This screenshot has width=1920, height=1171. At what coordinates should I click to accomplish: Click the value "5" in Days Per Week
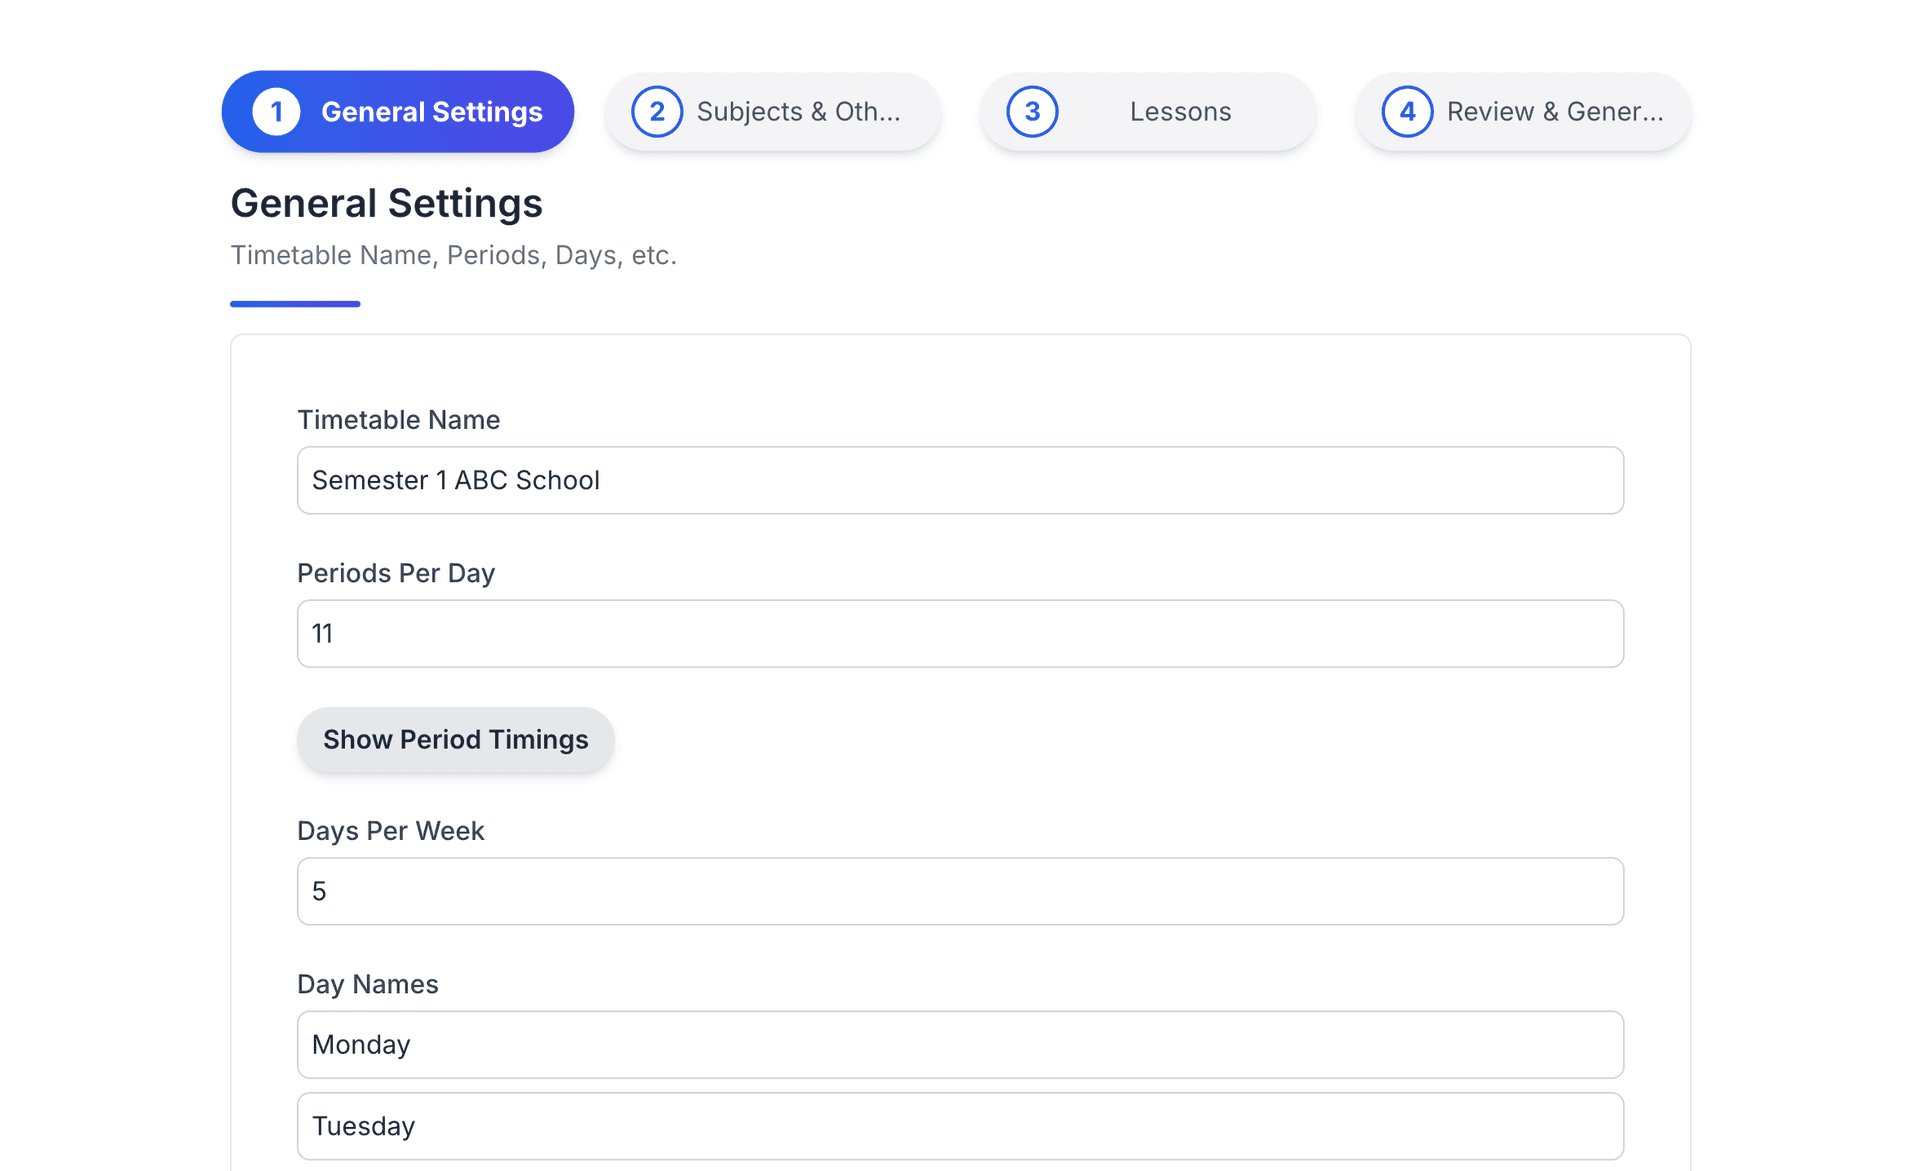(320, 891)
